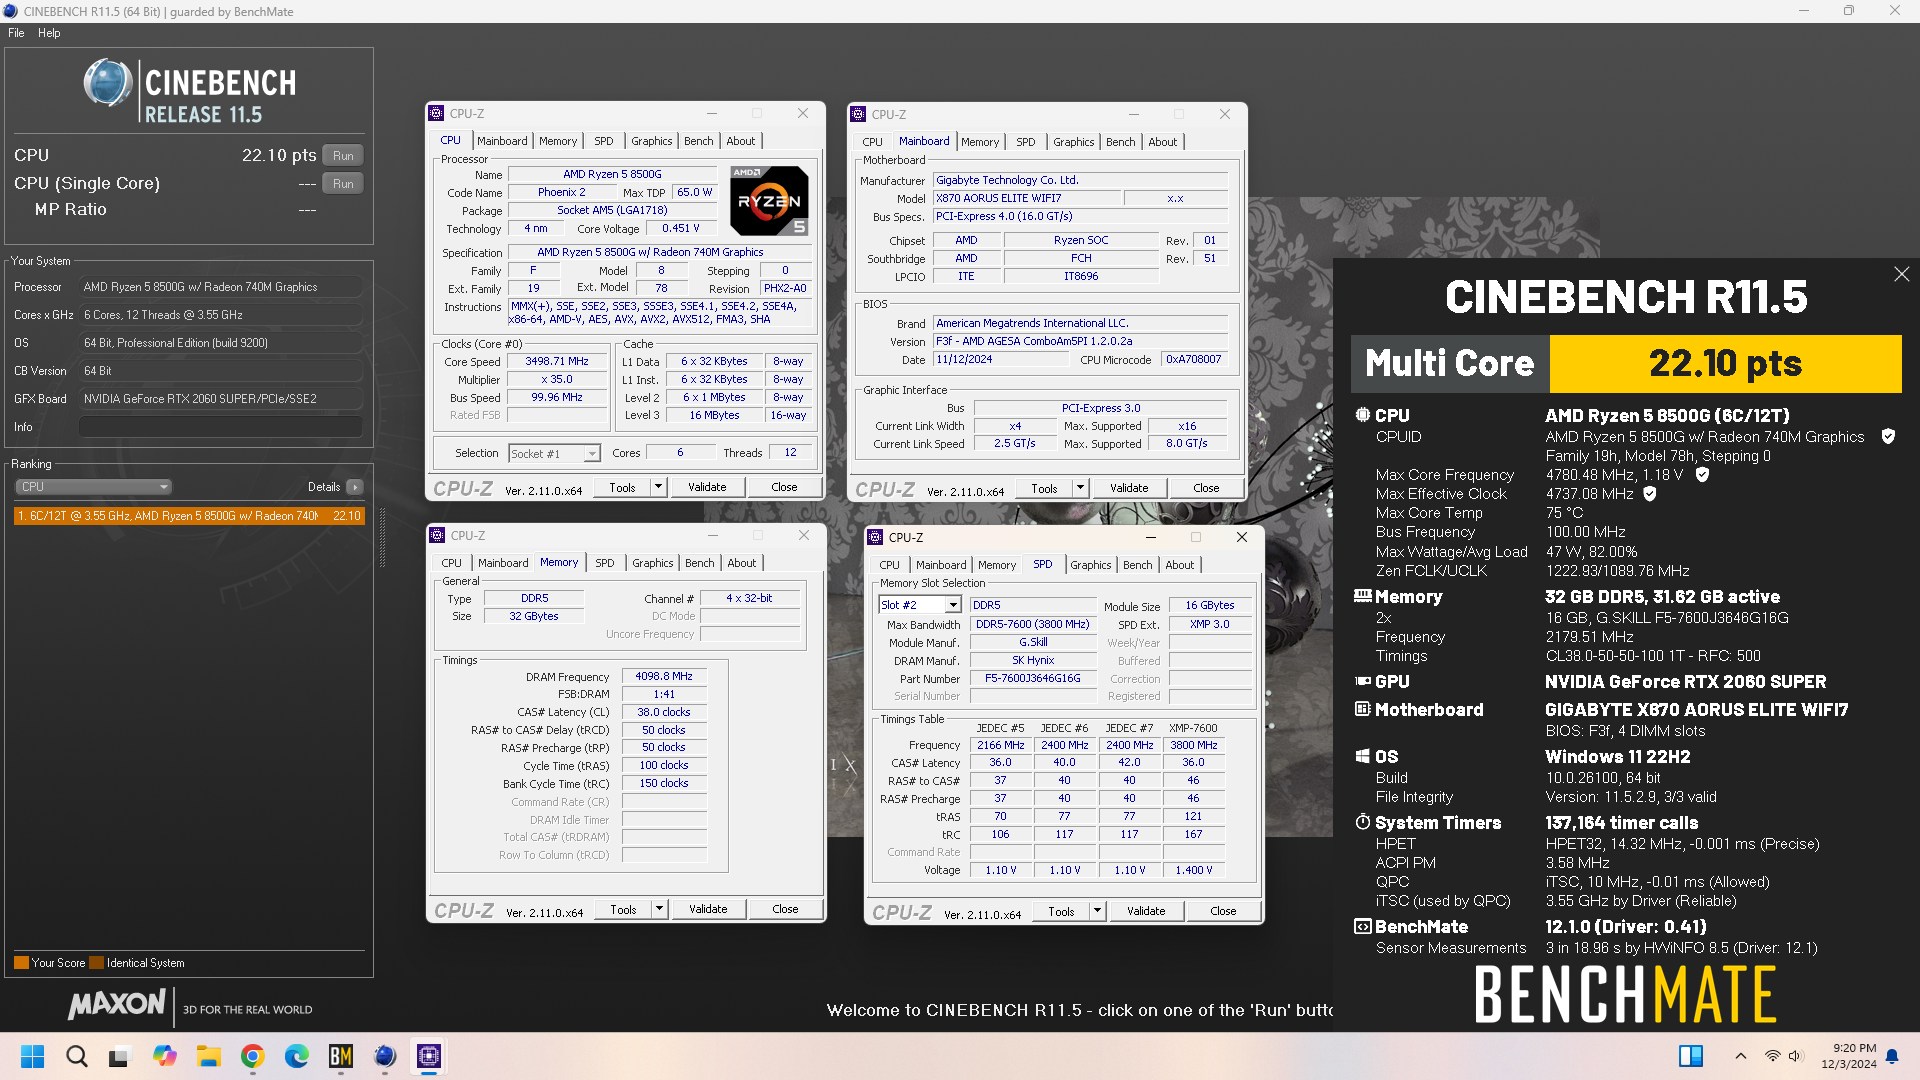Image resolution: width=1920 pixels, height=1080 pixels.
Task: Click the 'Core Speed' value 3498.71 MHz
Action: coord(557,361)
